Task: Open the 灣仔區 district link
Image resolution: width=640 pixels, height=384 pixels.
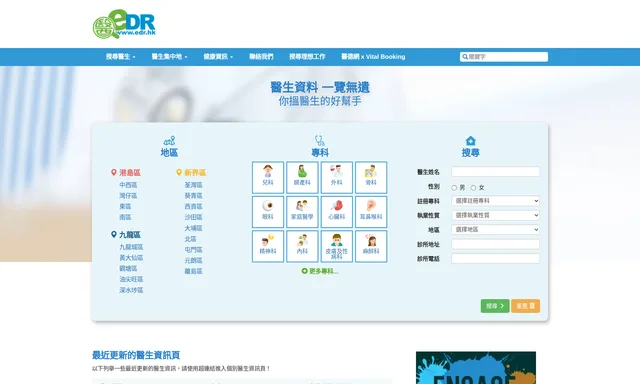Action: tap(128, 196)
